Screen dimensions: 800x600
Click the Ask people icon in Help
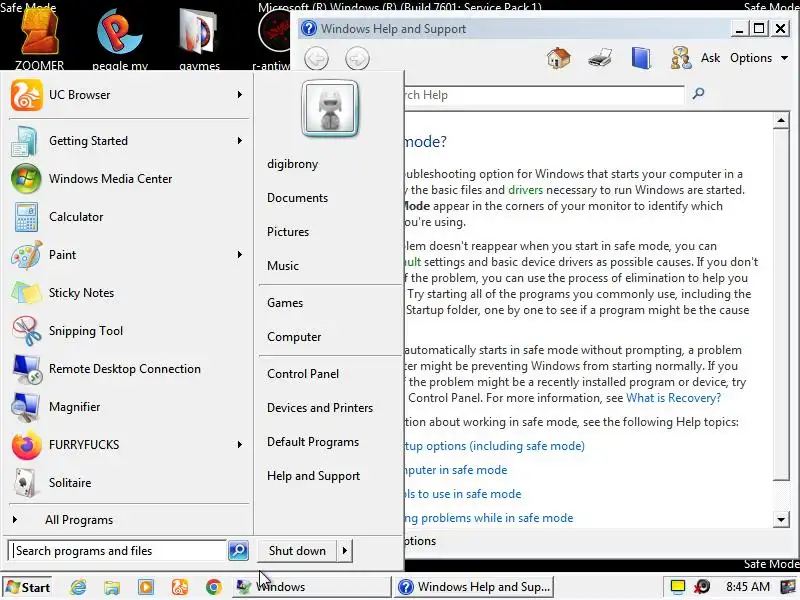(x=681, y=58)
